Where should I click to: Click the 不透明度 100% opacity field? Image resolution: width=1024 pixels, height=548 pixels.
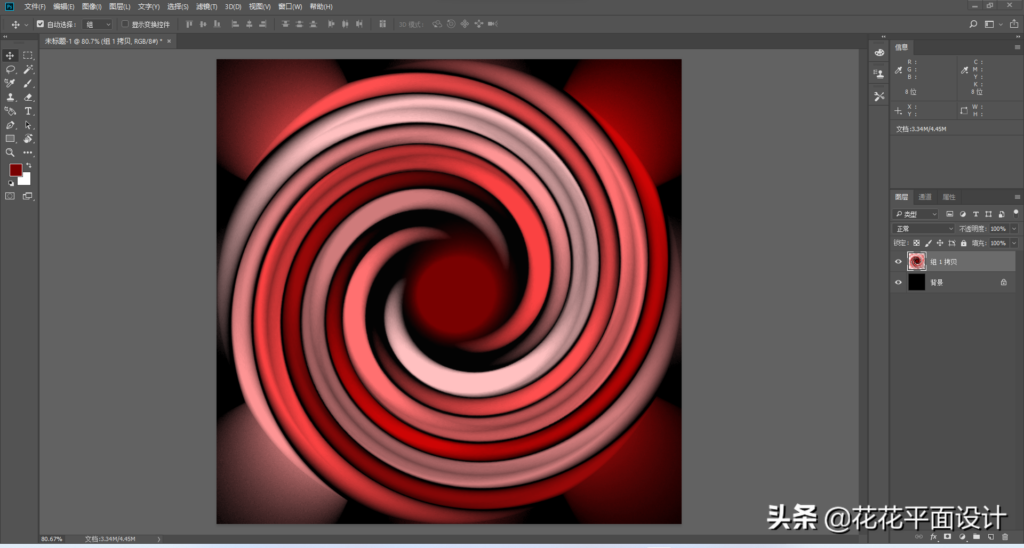(x=998, y=229)
